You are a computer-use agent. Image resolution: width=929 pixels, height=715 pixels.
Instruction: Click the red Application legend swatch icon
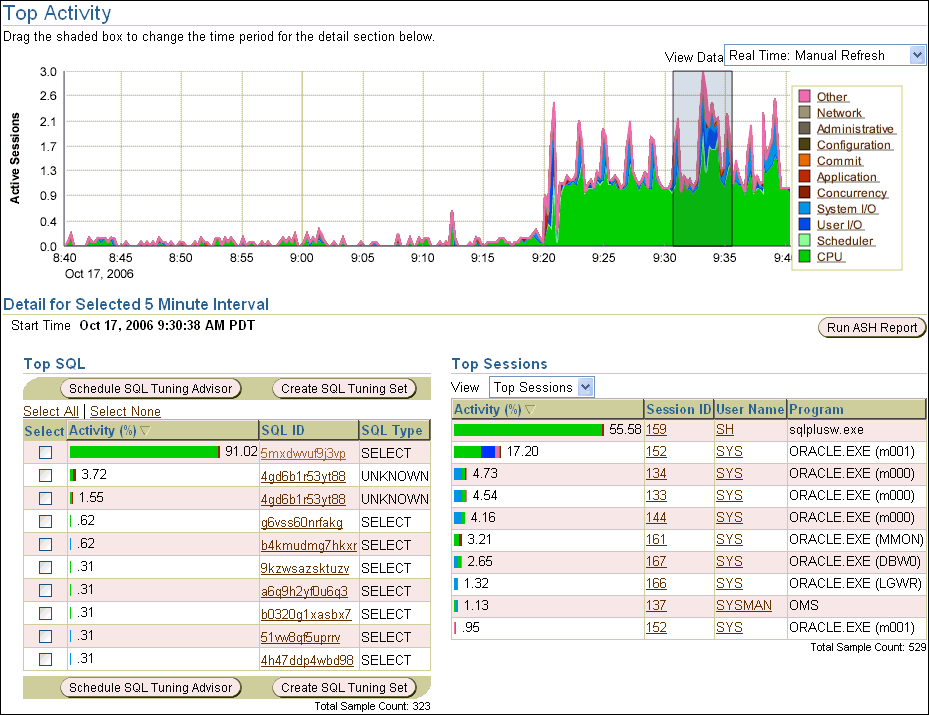point(803,177)
